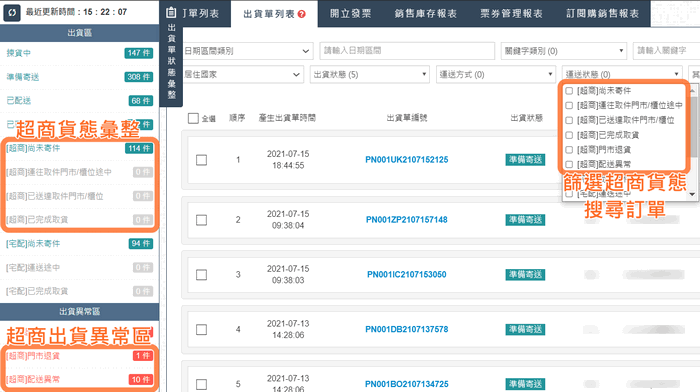Expand the 出貨狀態 (5) dropdown
This screenshot has width=700, height=392.
(370, 75)
